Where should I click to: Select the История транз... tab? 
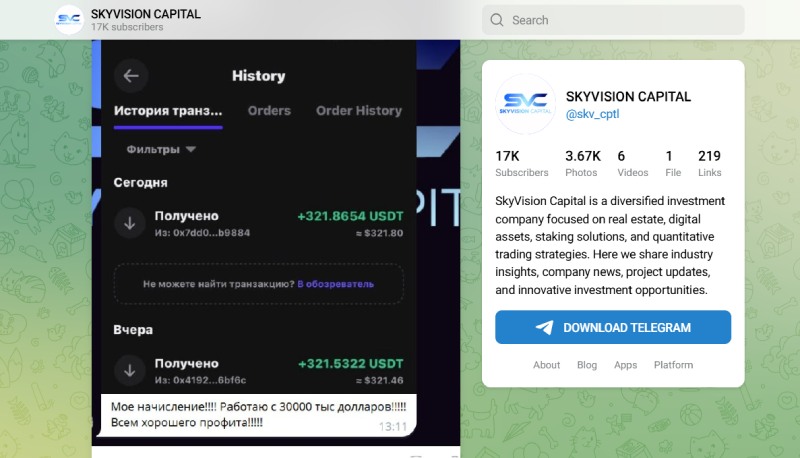(x=168, y=111)
